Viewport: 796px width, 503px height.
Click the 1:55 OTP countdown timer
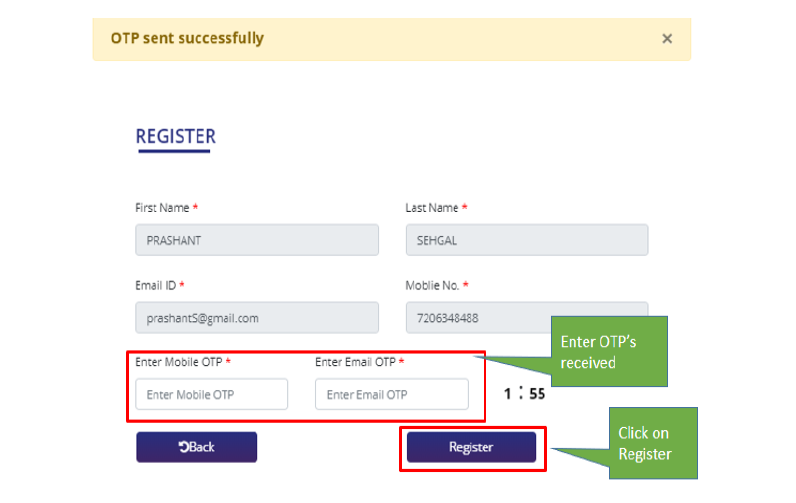[x=524, y=393]
